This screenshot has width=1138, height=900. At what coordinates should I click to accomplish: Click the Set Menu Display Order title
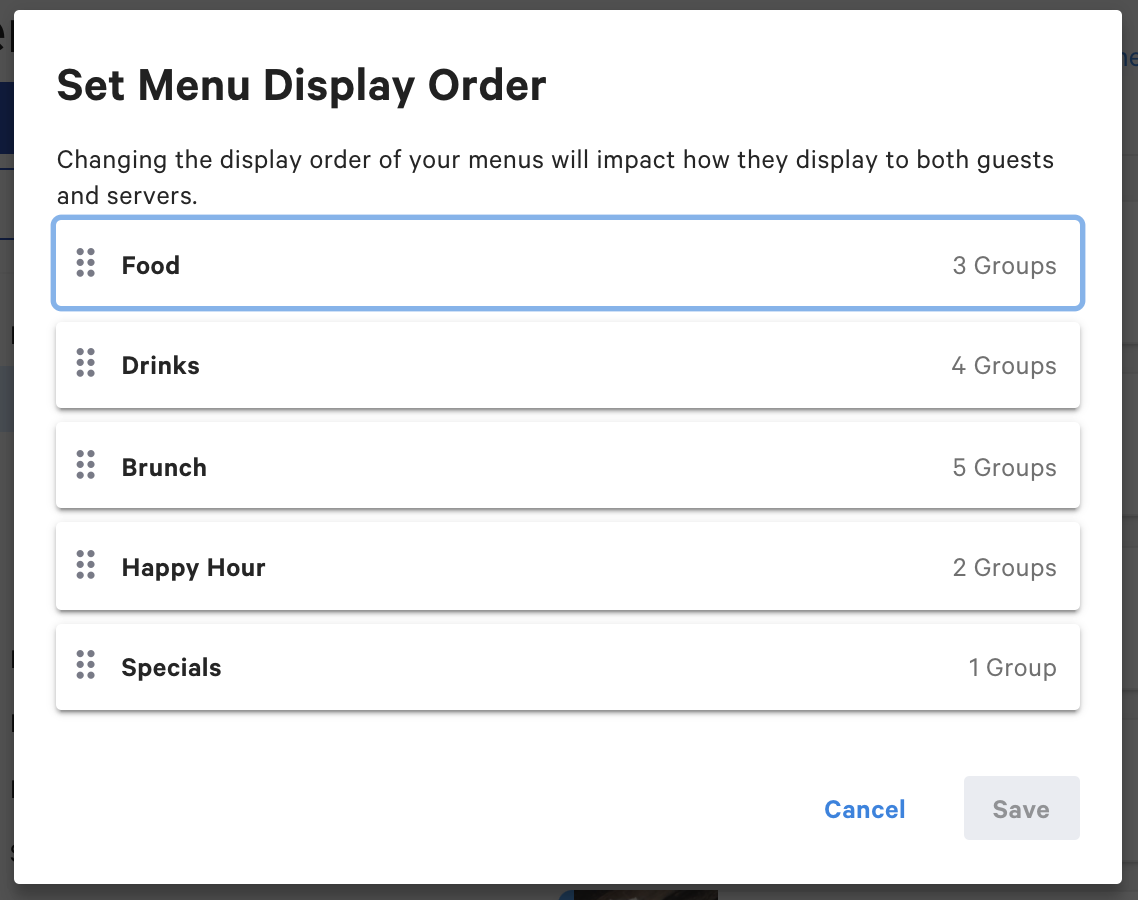click(302, 85)
